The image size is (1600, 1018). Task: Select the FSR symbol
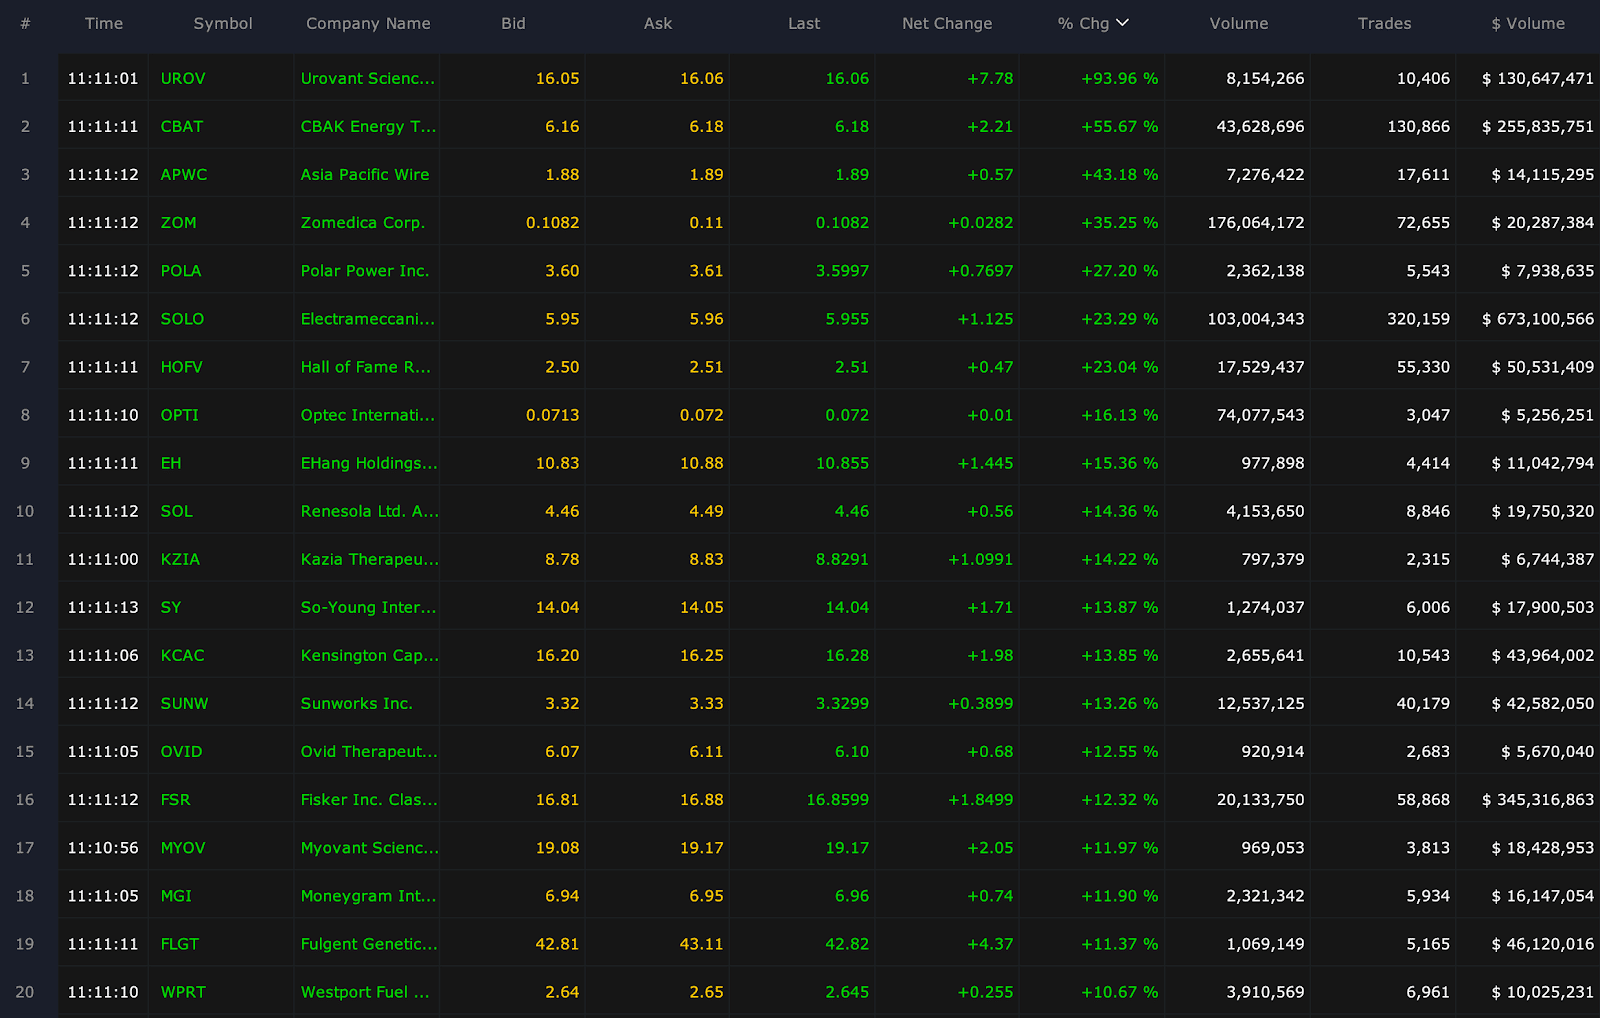pyautogui.click(x=175, y=799)
